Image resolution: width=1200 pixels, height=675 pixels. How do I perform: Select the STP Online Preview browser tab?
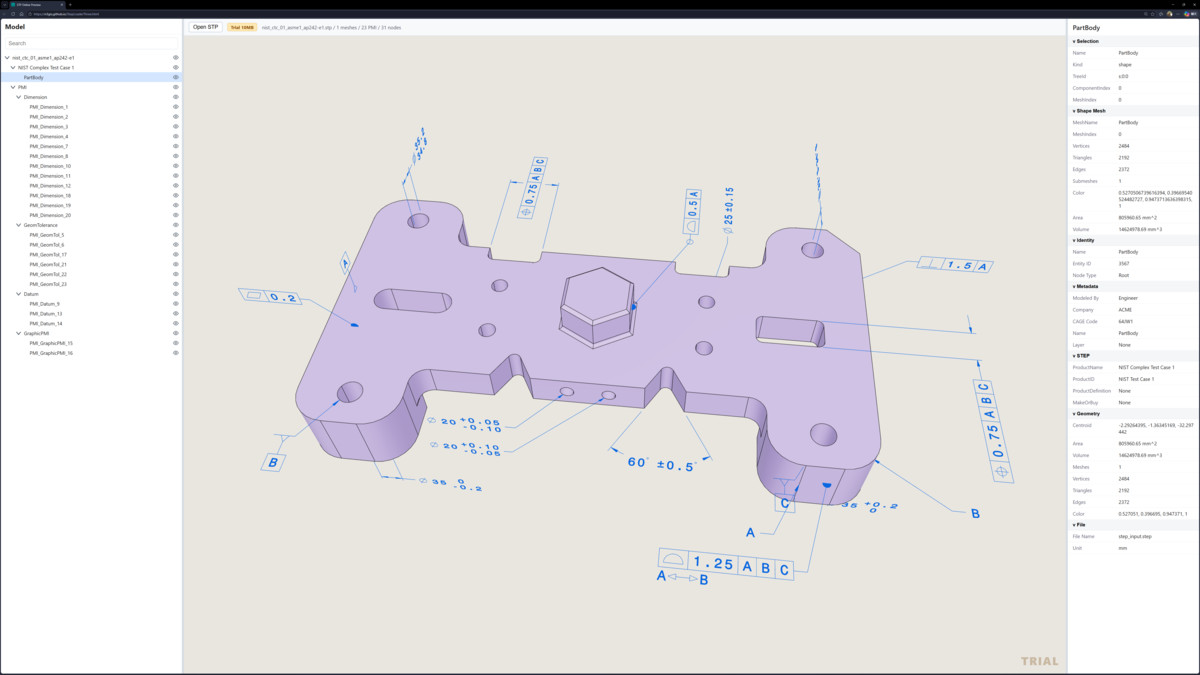coord(36,5)
